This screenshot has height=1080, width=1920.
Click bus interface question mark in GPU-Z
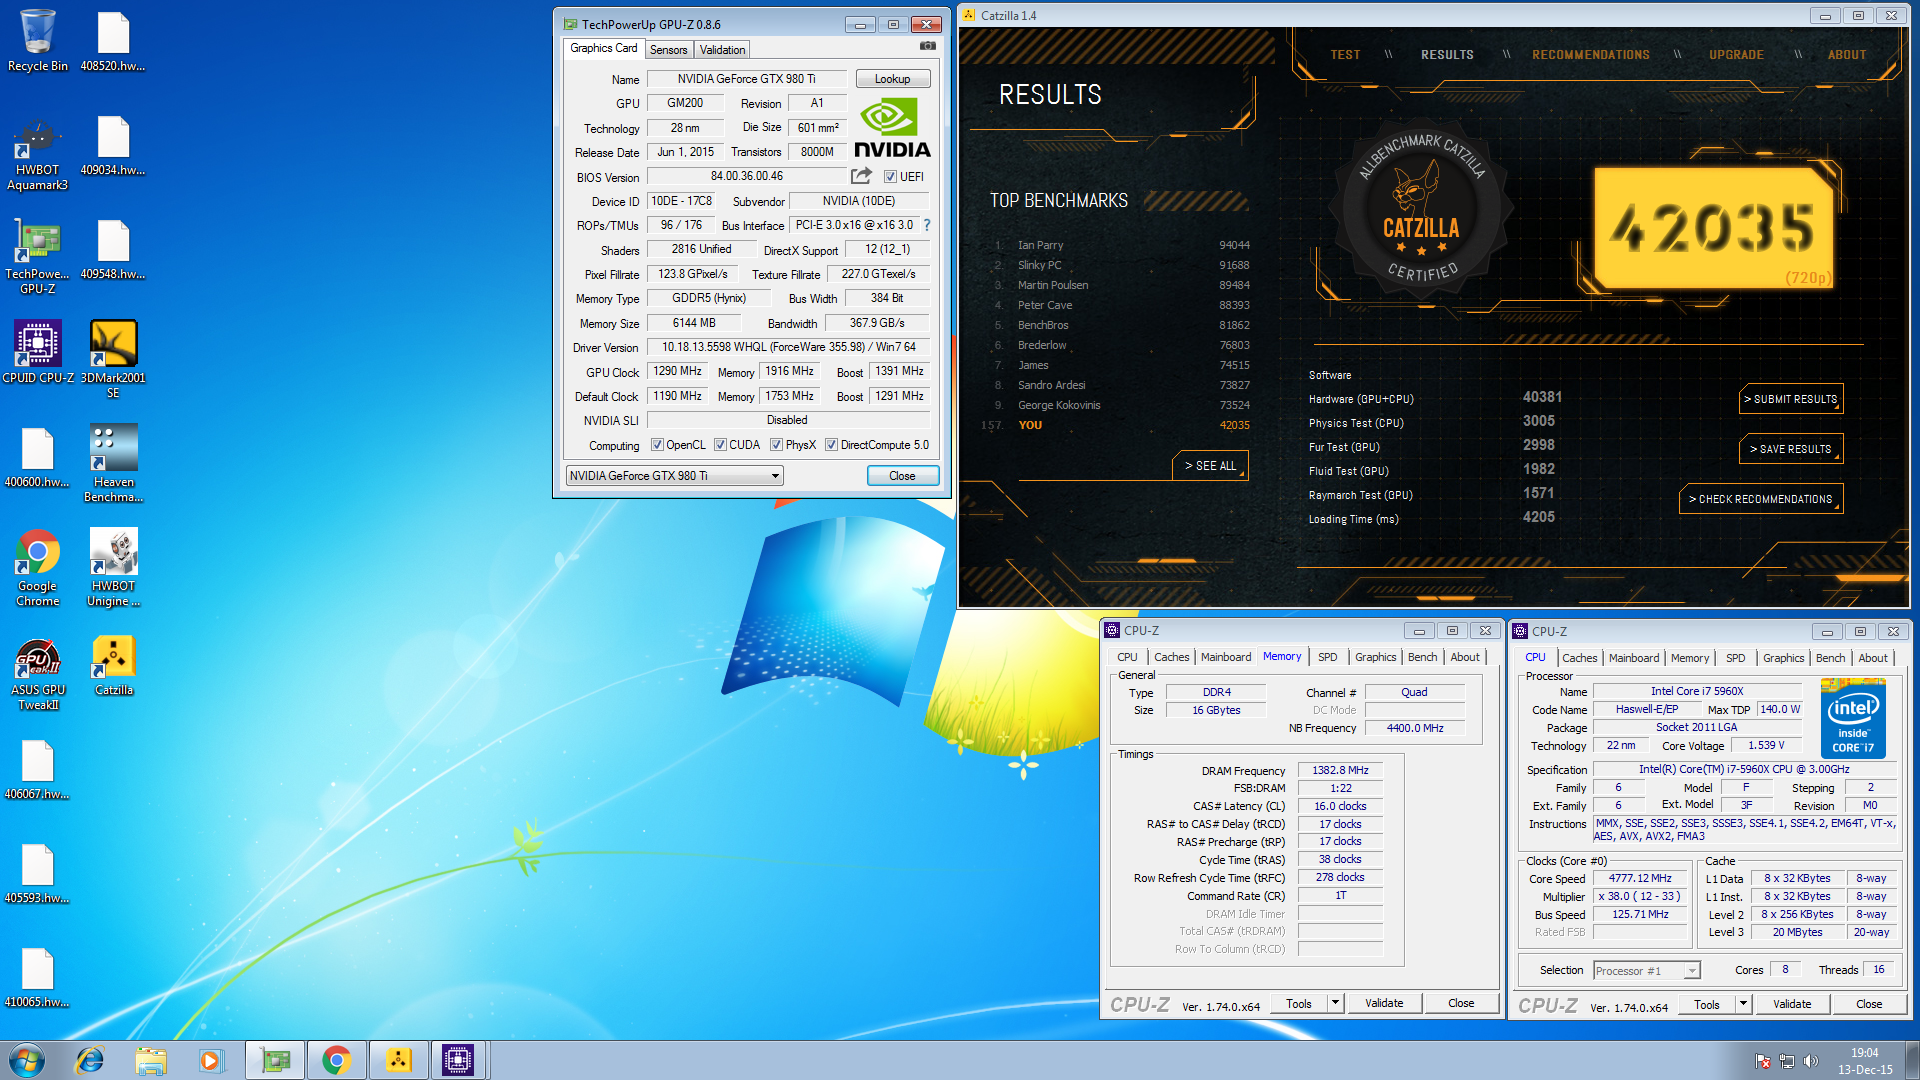pyautogui.click(x=927, y=225)
